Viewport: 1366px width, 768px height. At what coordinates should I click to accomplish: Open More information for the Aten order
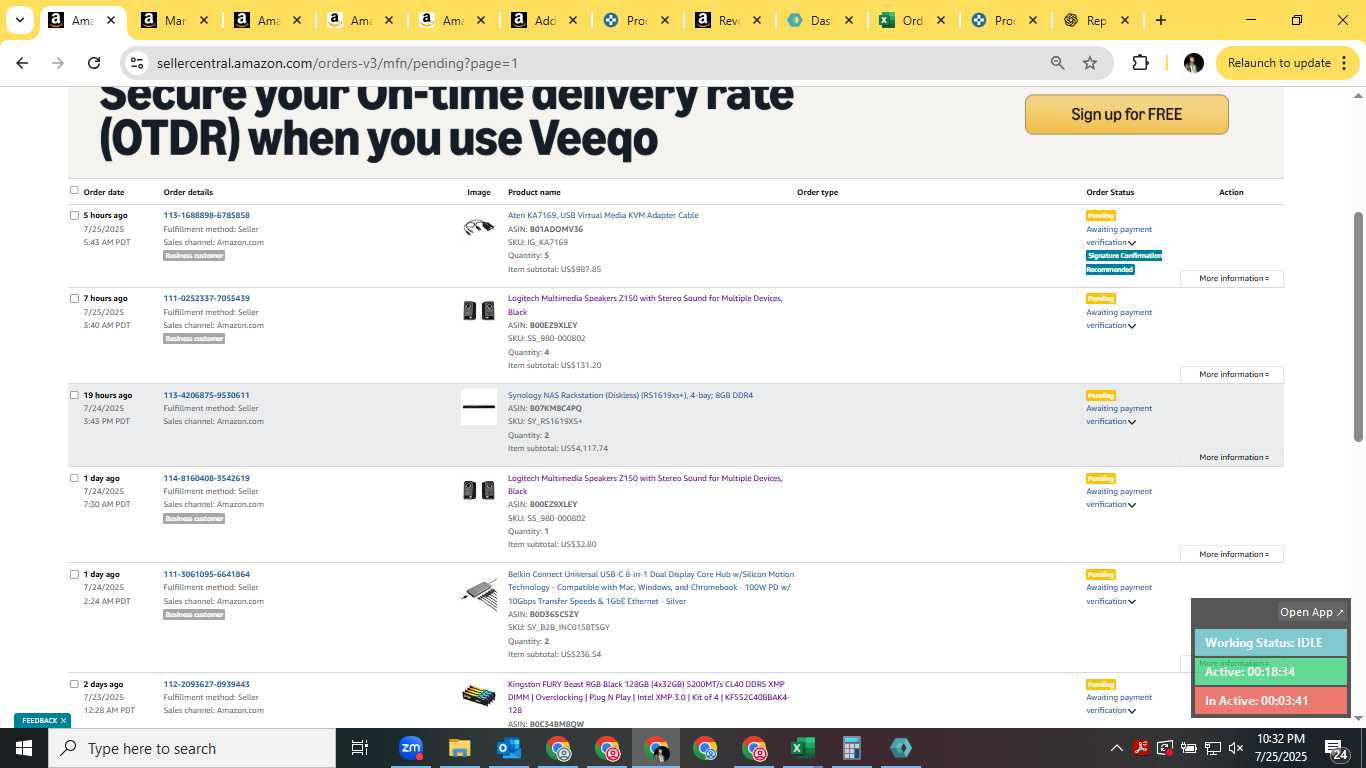(1232, 278)
